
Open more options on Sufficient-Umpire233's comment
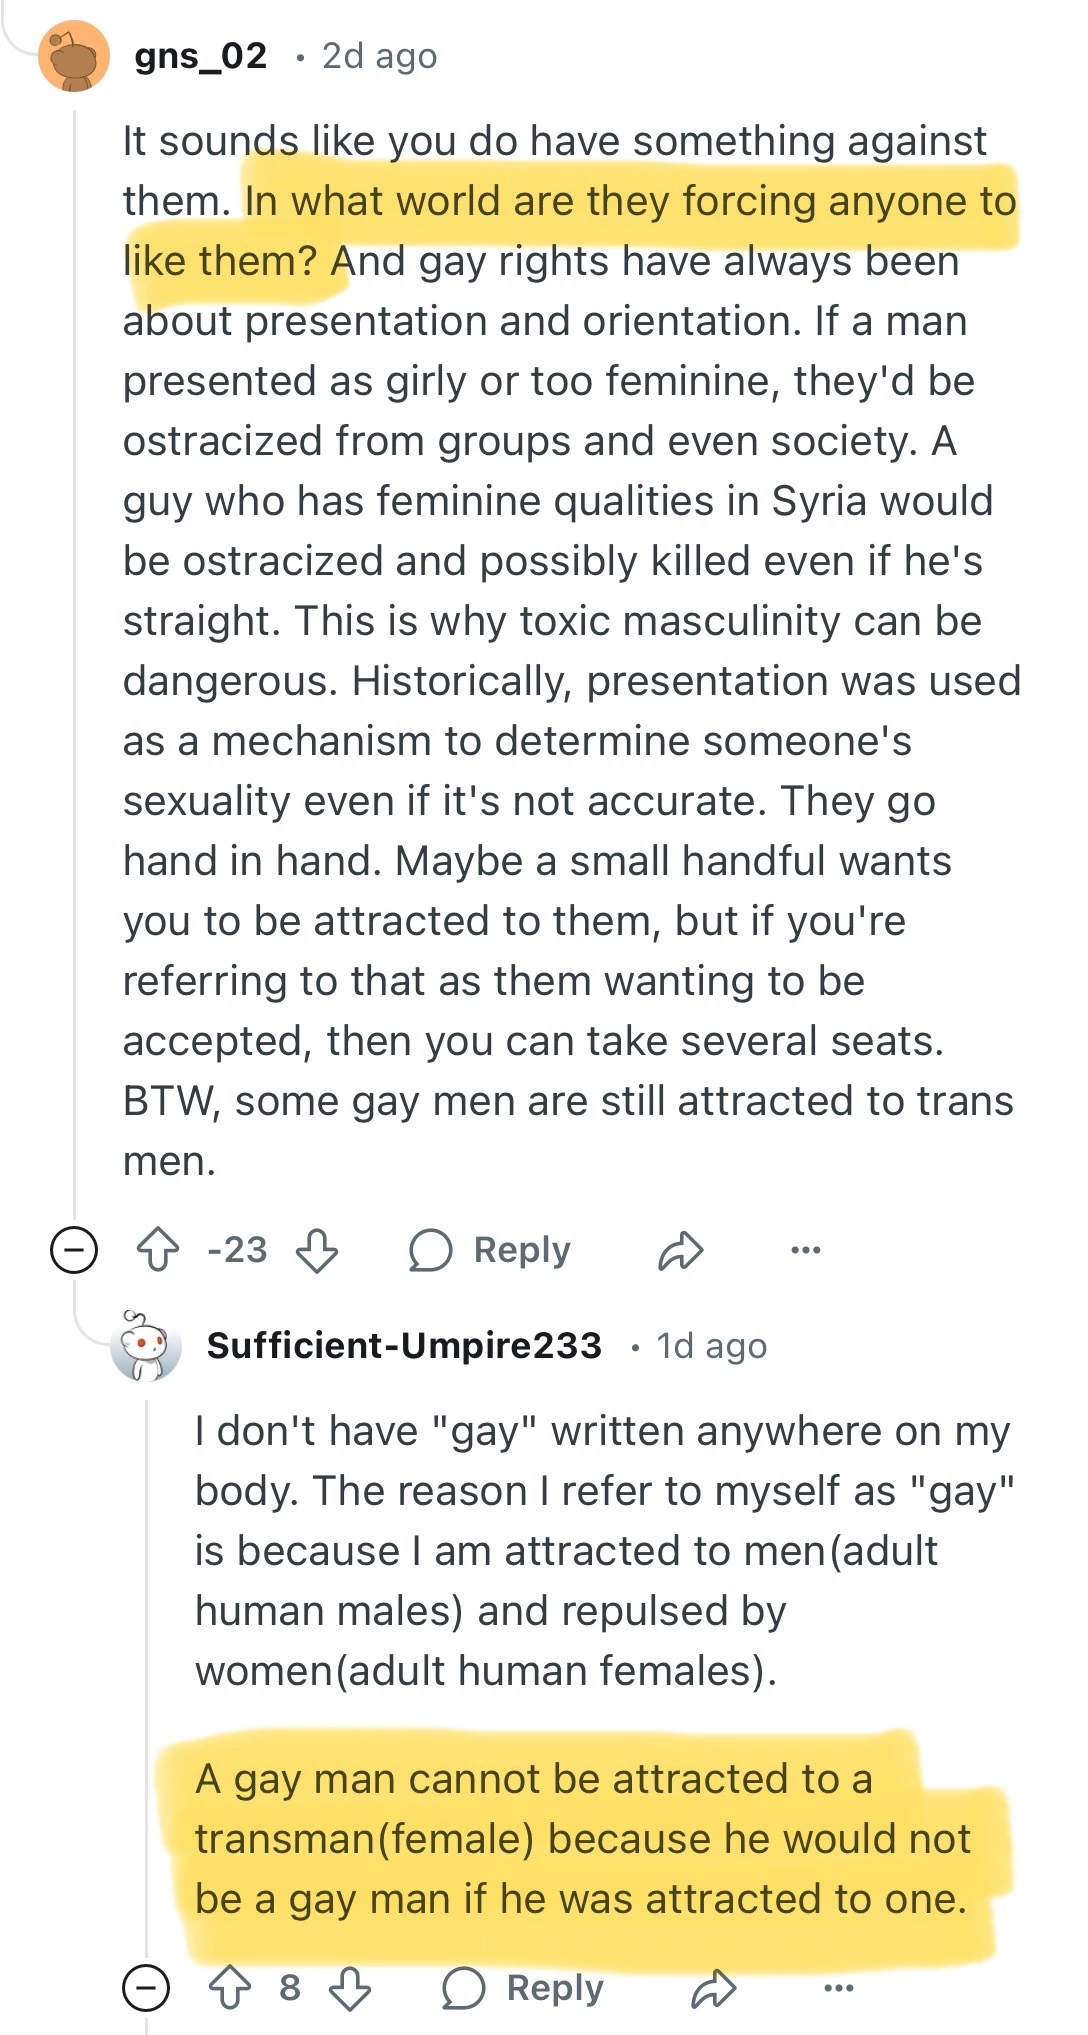point(838,1988)
